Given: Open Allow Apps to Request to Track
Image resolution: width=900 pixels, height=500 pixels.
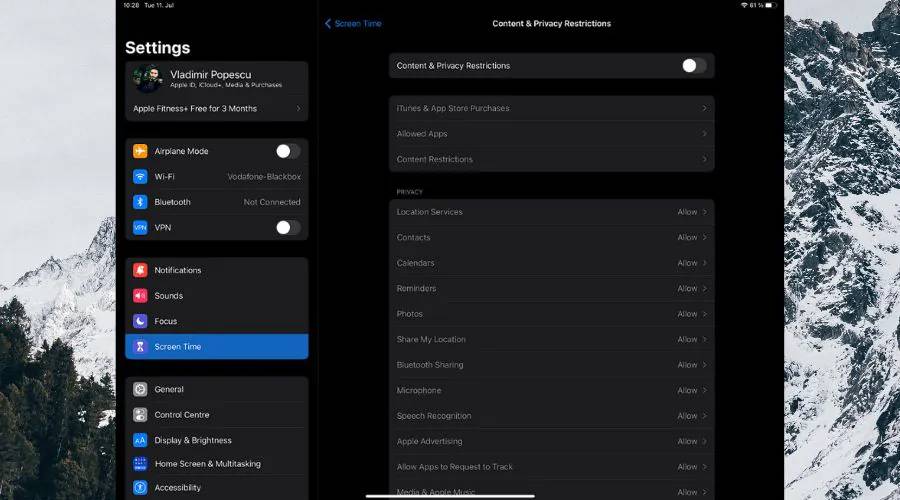Looking at the screenshot, I should (x=552, y=467).
